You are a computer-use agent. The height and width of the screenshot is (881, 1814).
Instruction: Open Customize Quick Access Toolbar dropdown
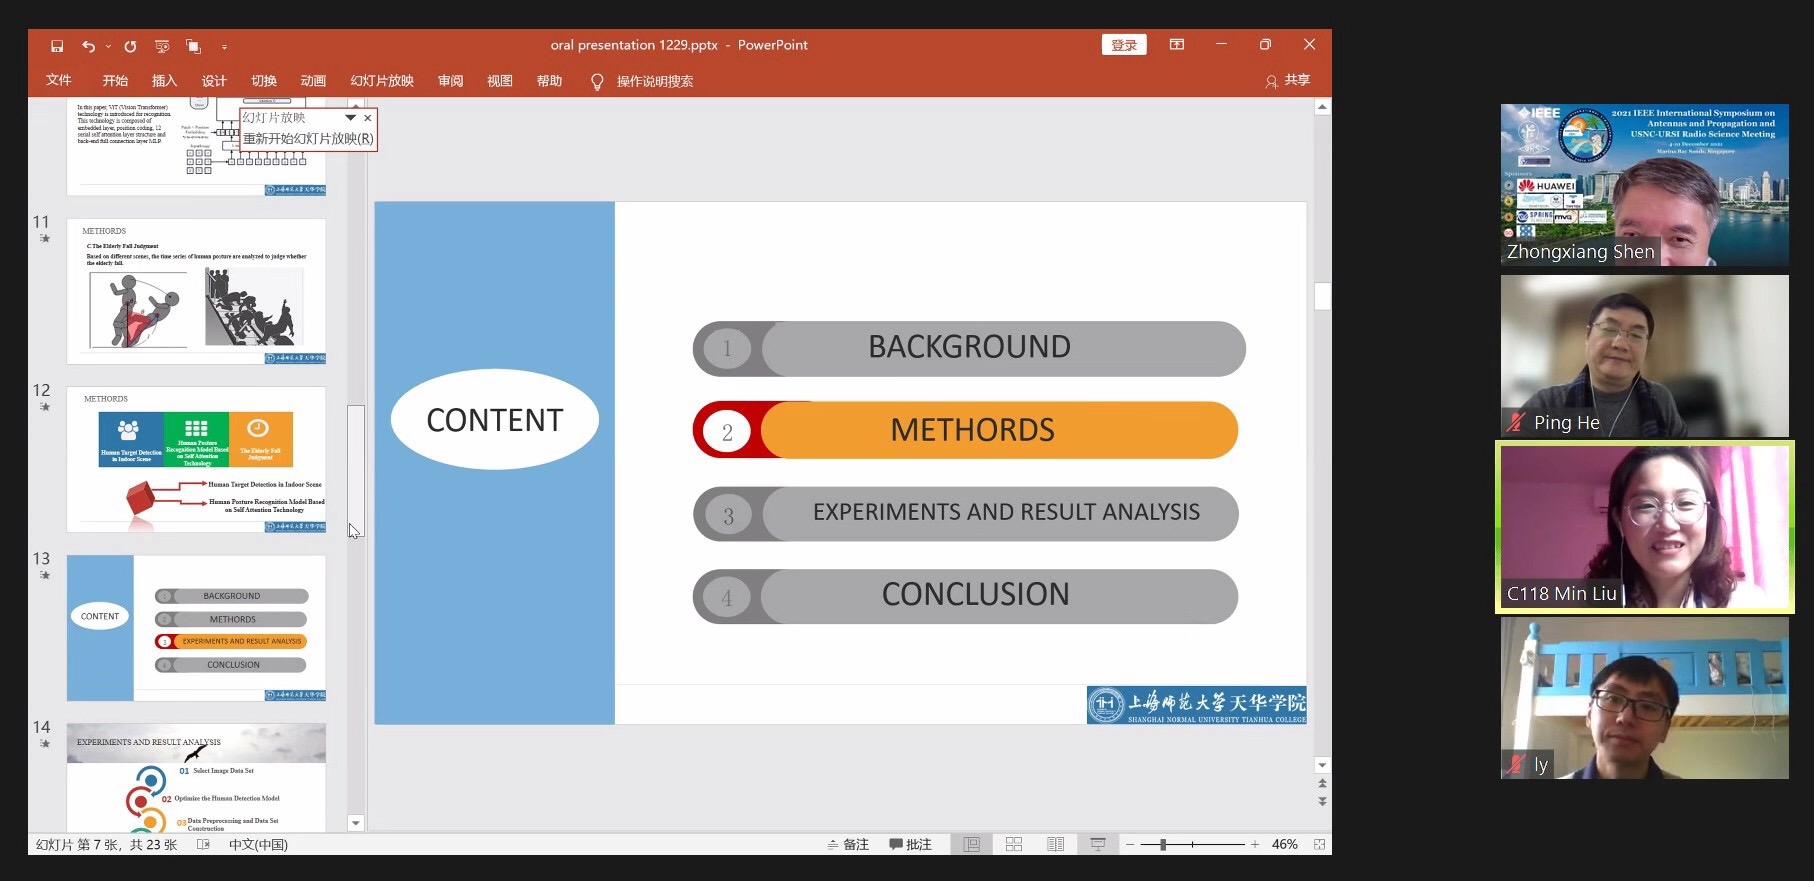pos(224,47)
